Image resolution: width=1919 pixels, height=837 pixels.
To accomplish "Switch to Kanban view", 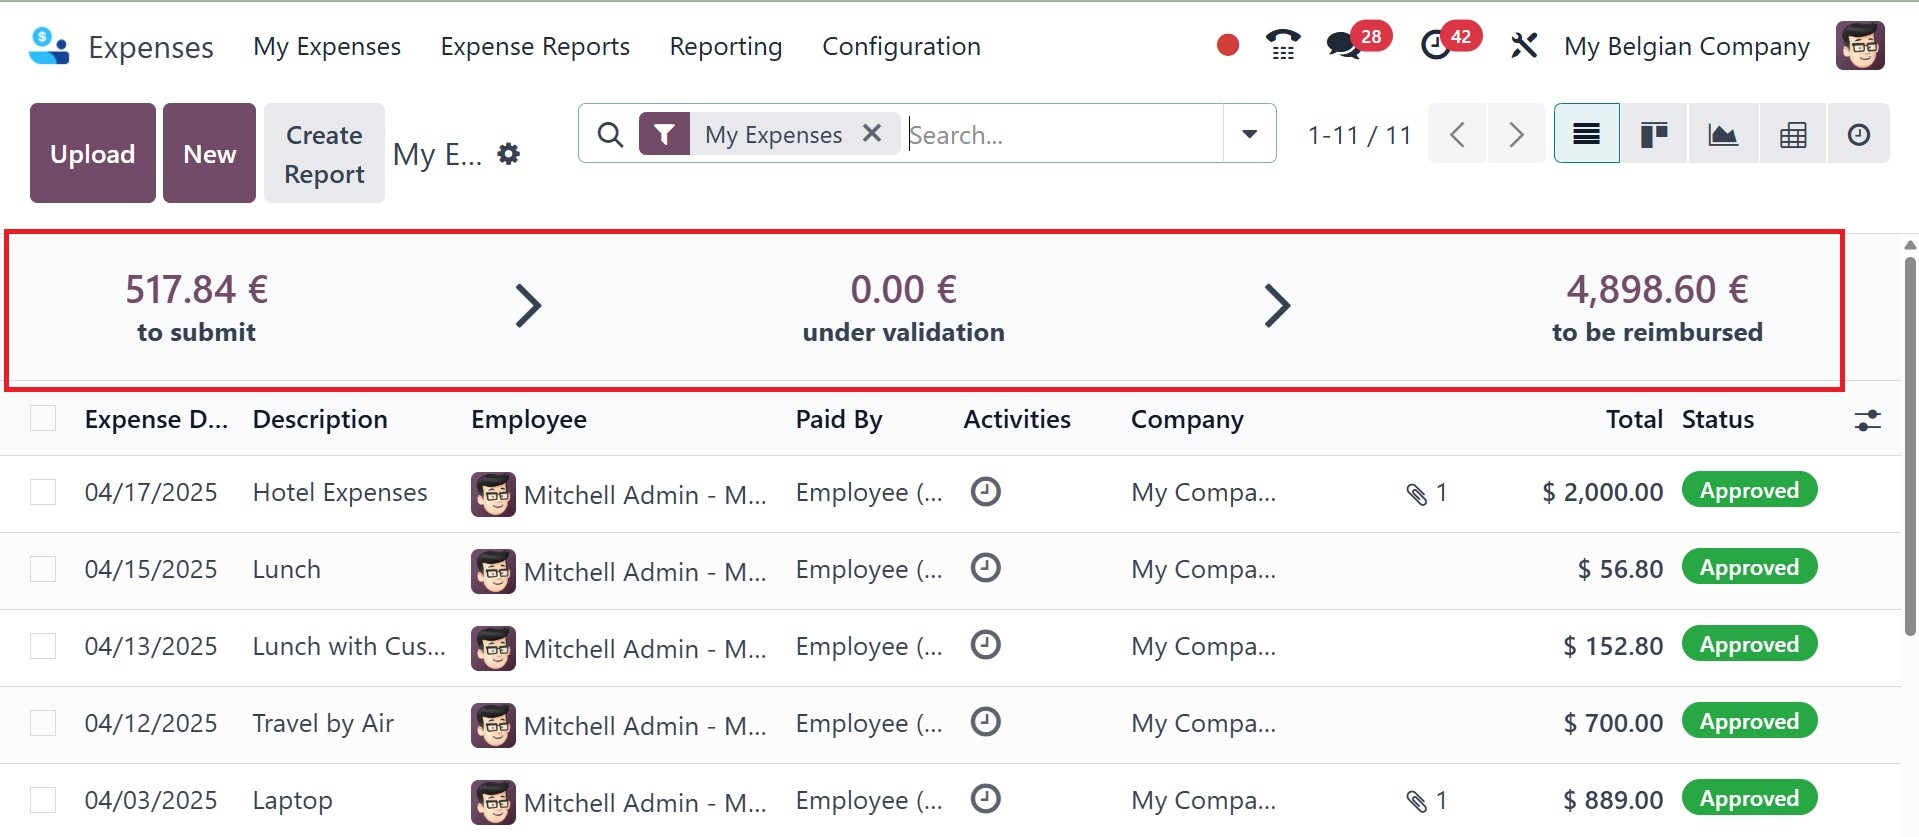I will [x=1654, y=134].
